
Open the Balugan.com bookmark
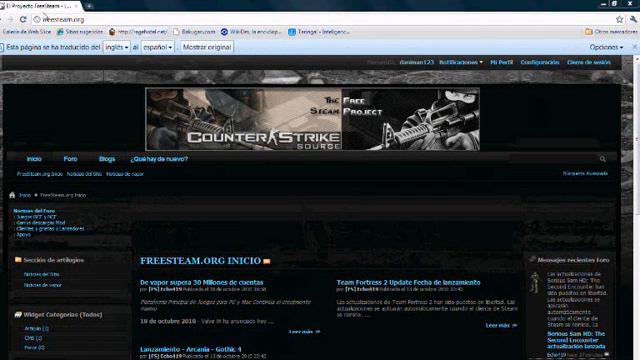194,31
